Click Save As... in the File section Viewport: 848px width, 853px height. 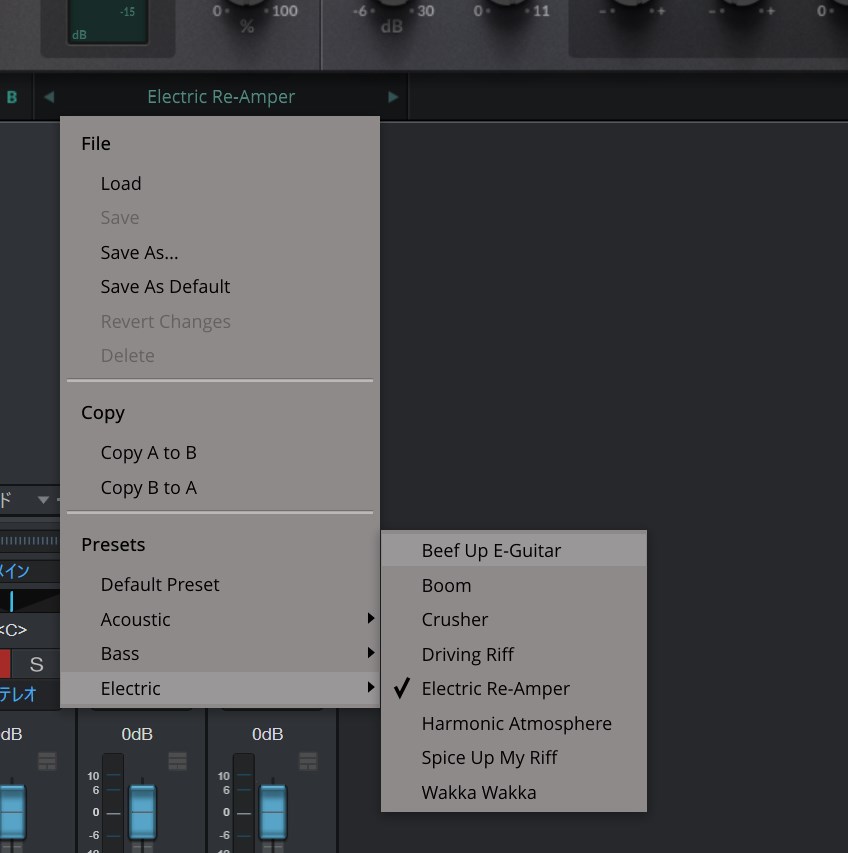pyautogui.click(x=139, y=253)
